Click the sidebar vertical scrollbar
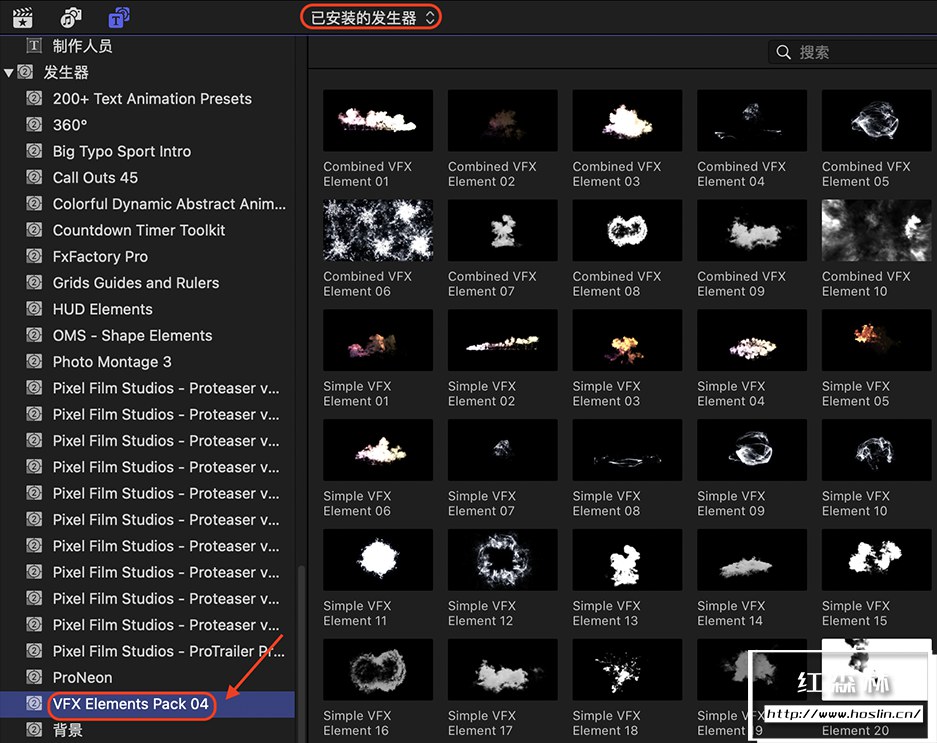 click(301, 654)
